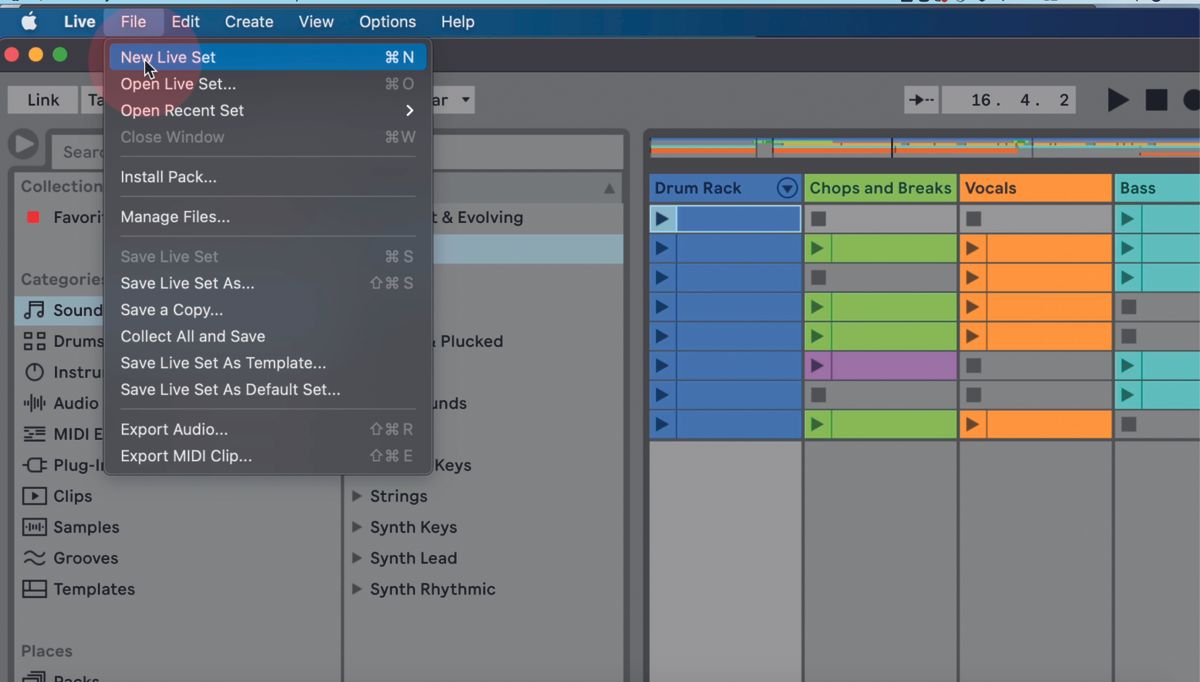Click the red Favorites color tag
1200x682 pixels.
click(33, 217)
